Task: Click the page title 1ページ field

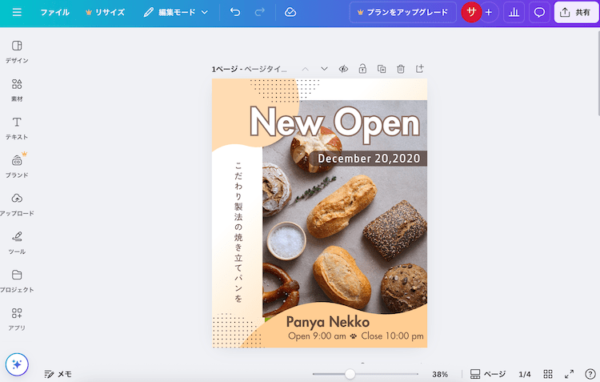Action: 249,69
